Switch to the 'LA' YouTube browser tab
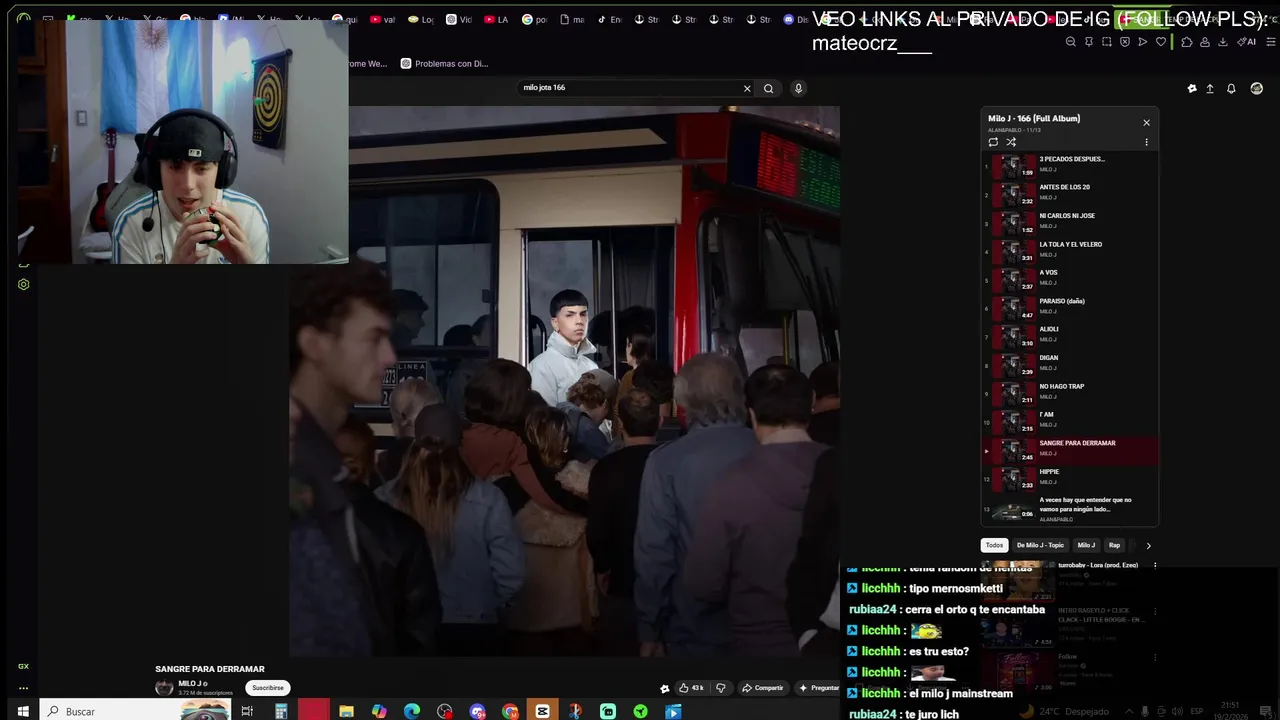The image size is (1280, 720). (495, 19)
